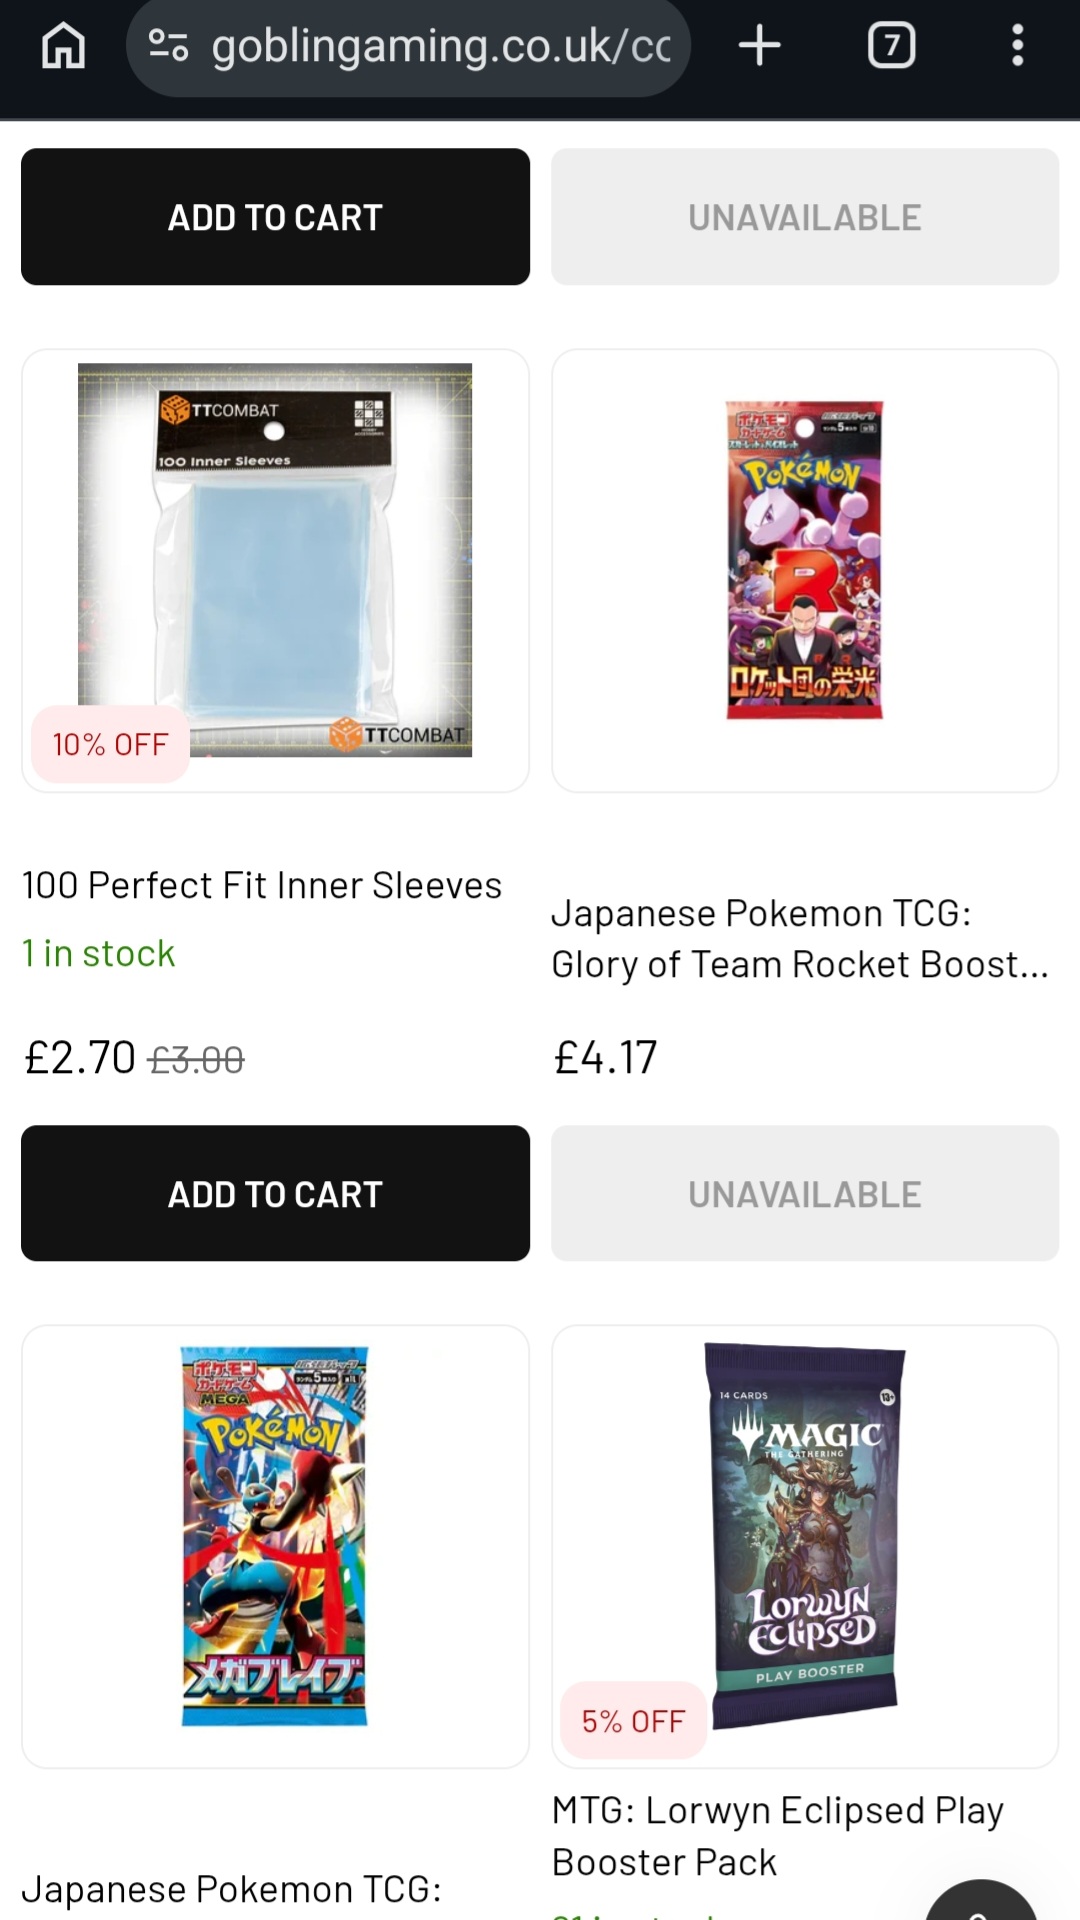The width and height of the screenshot is (1080, 1920).
Task: Tap the 5% OFF badge on Lorwyn pack
Action: (x=634, y=1721)
